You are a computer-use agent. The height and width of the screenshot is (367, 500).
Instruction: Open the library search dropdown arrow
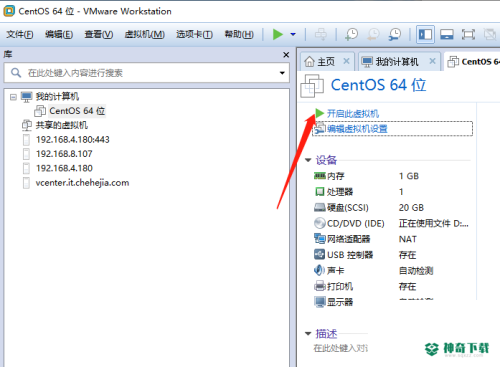point(282,73)
